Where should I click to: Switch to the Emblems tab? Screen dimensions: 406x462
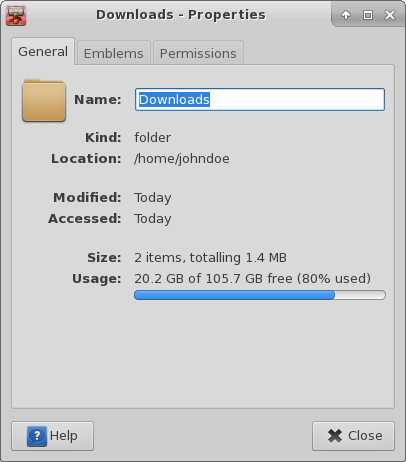coord(114,53)
